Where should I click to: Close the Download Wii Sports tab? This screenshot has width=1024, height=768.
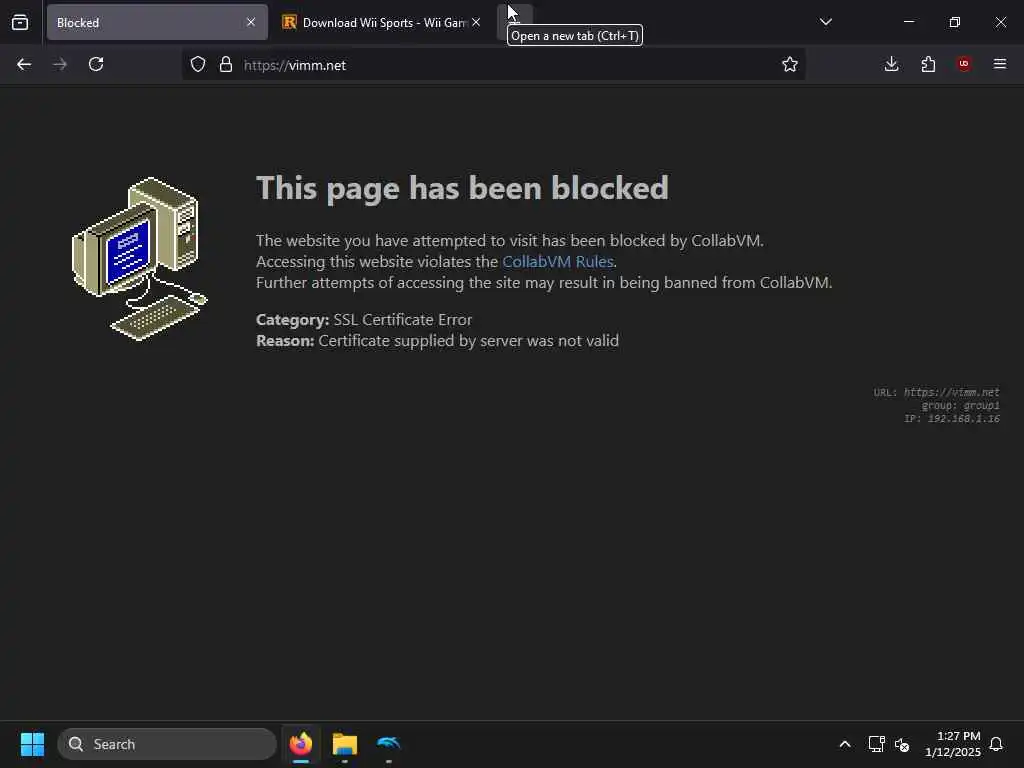coord(476,22)
